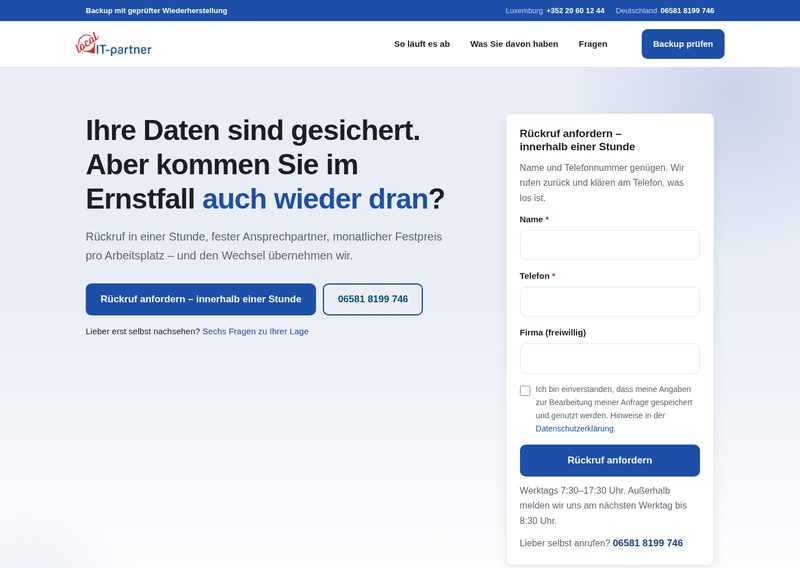Click the heading 'Ihre Daten sind gesichert.'
The height and width of the screenshot is (568, 800).
click(253, 130)
